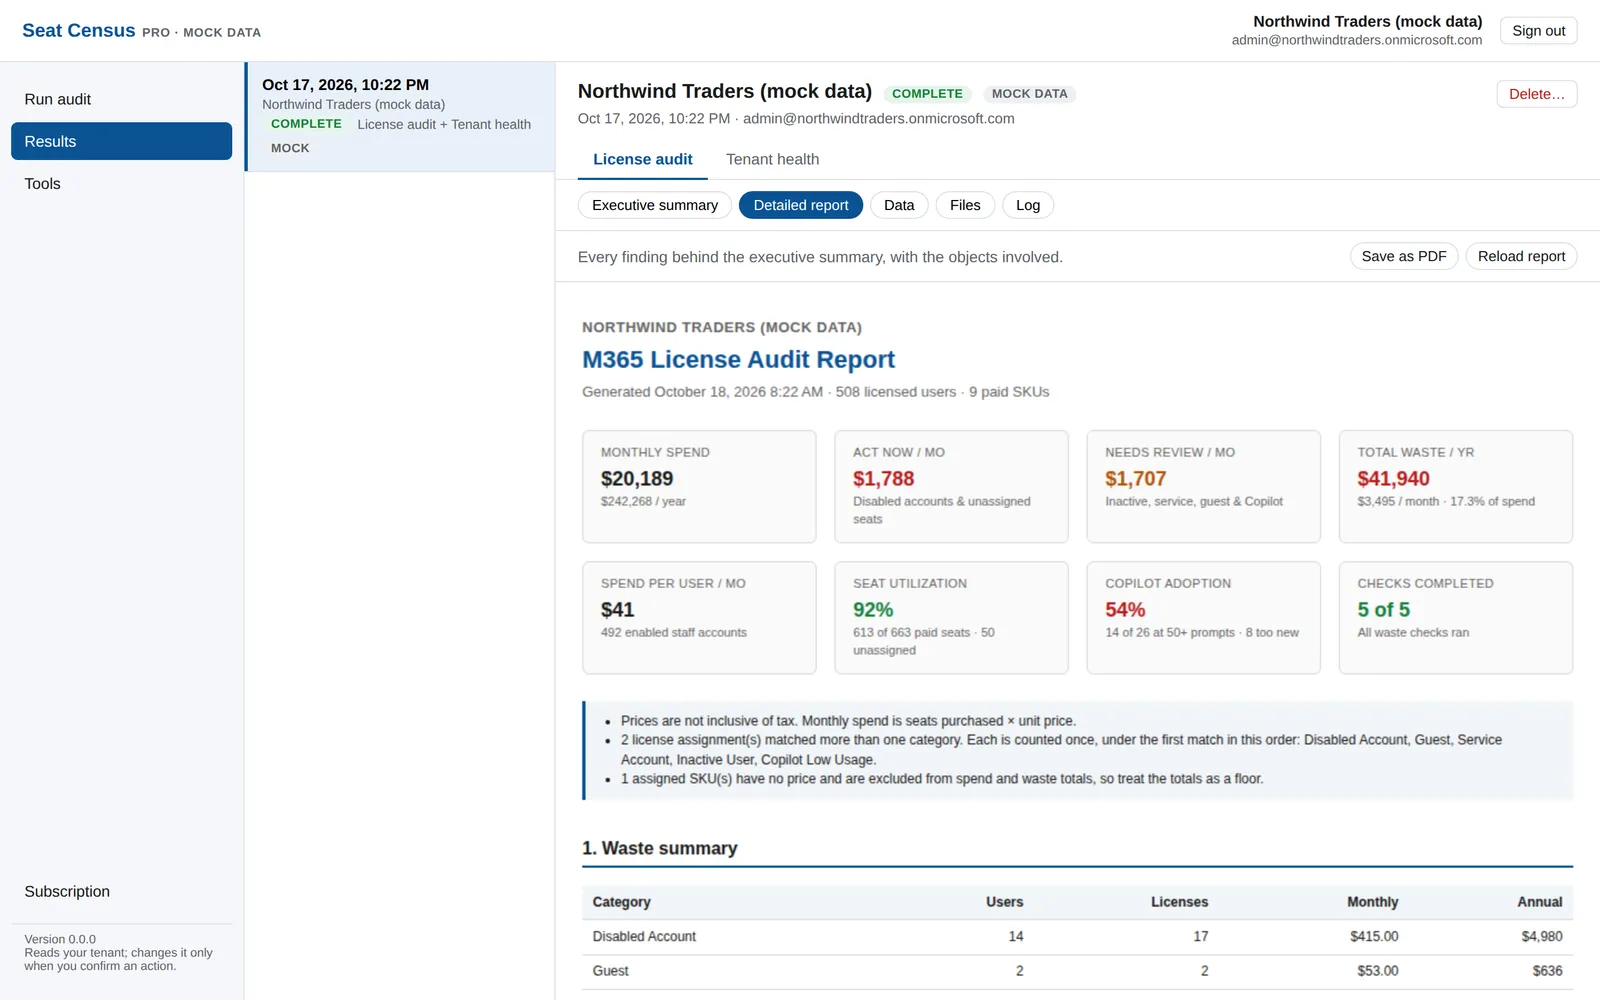Switch to the License audit tab

point(643,159)
